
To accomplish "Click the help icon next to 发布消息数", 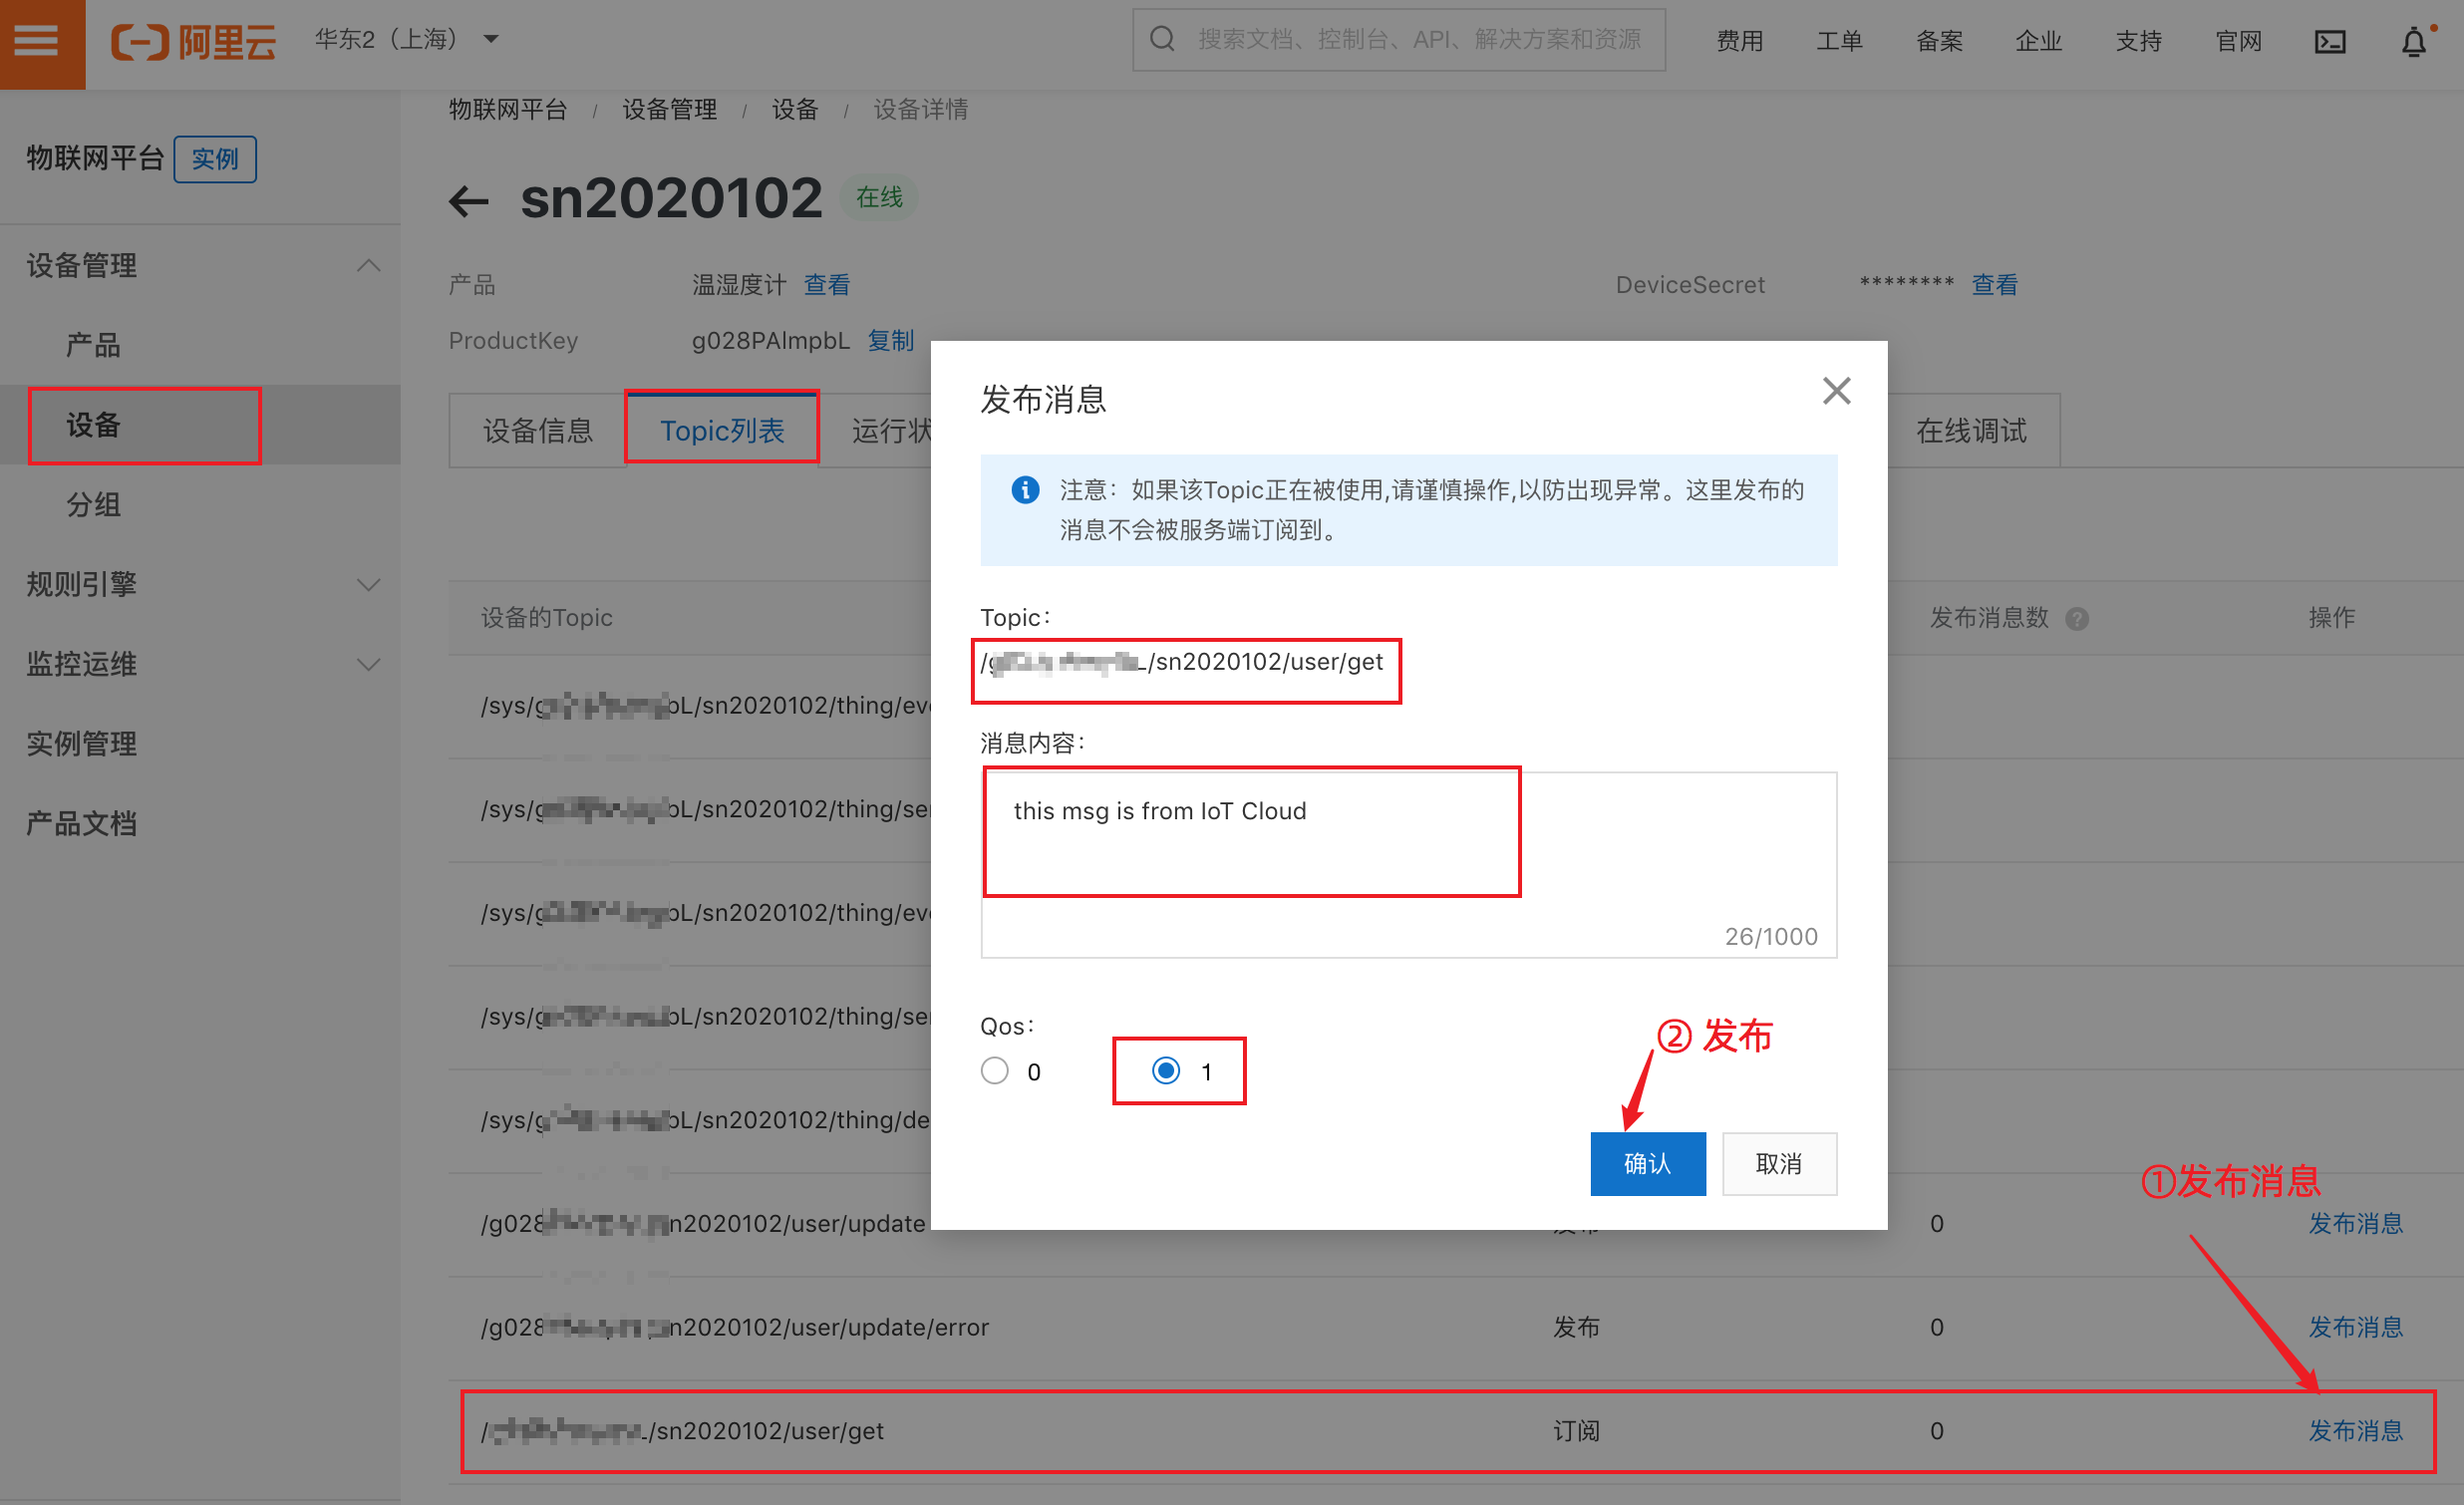I will pyautogui.click(x=2077, y=619).
